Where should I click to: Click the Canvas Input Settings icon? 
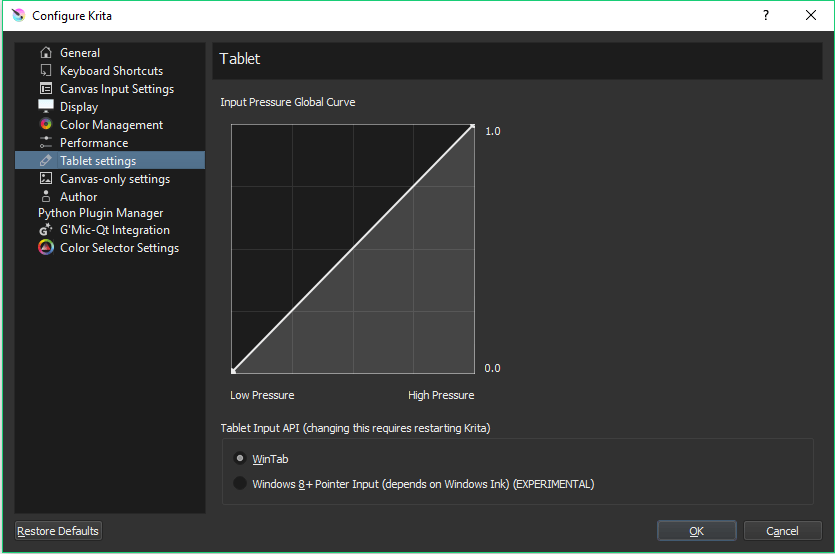tap(46, 88)
